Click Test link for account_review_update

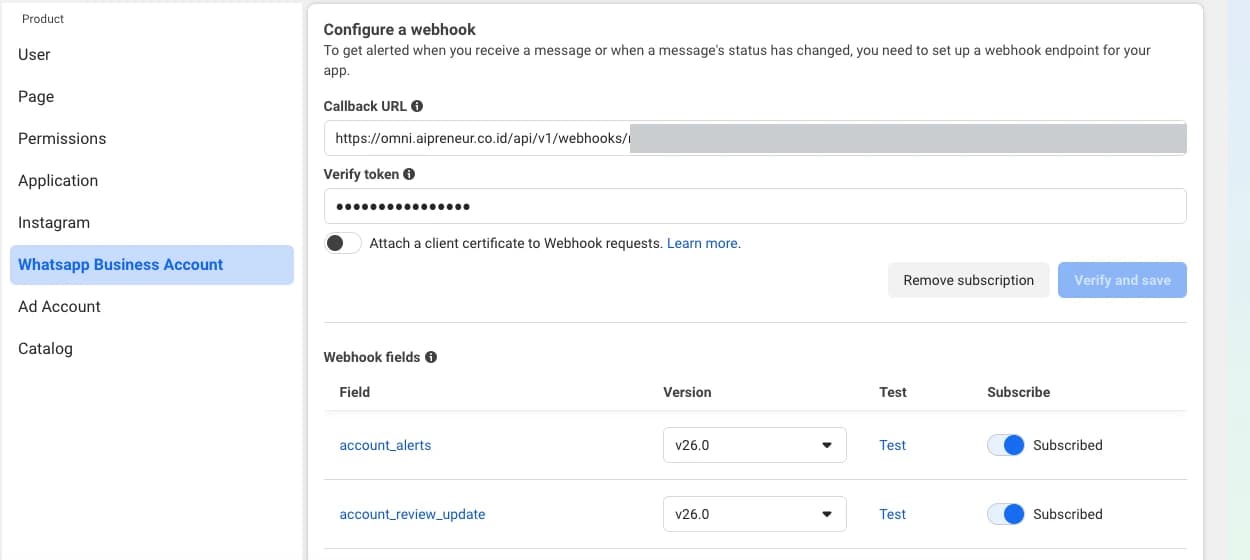pyautogui.click(x=893, y=514)
